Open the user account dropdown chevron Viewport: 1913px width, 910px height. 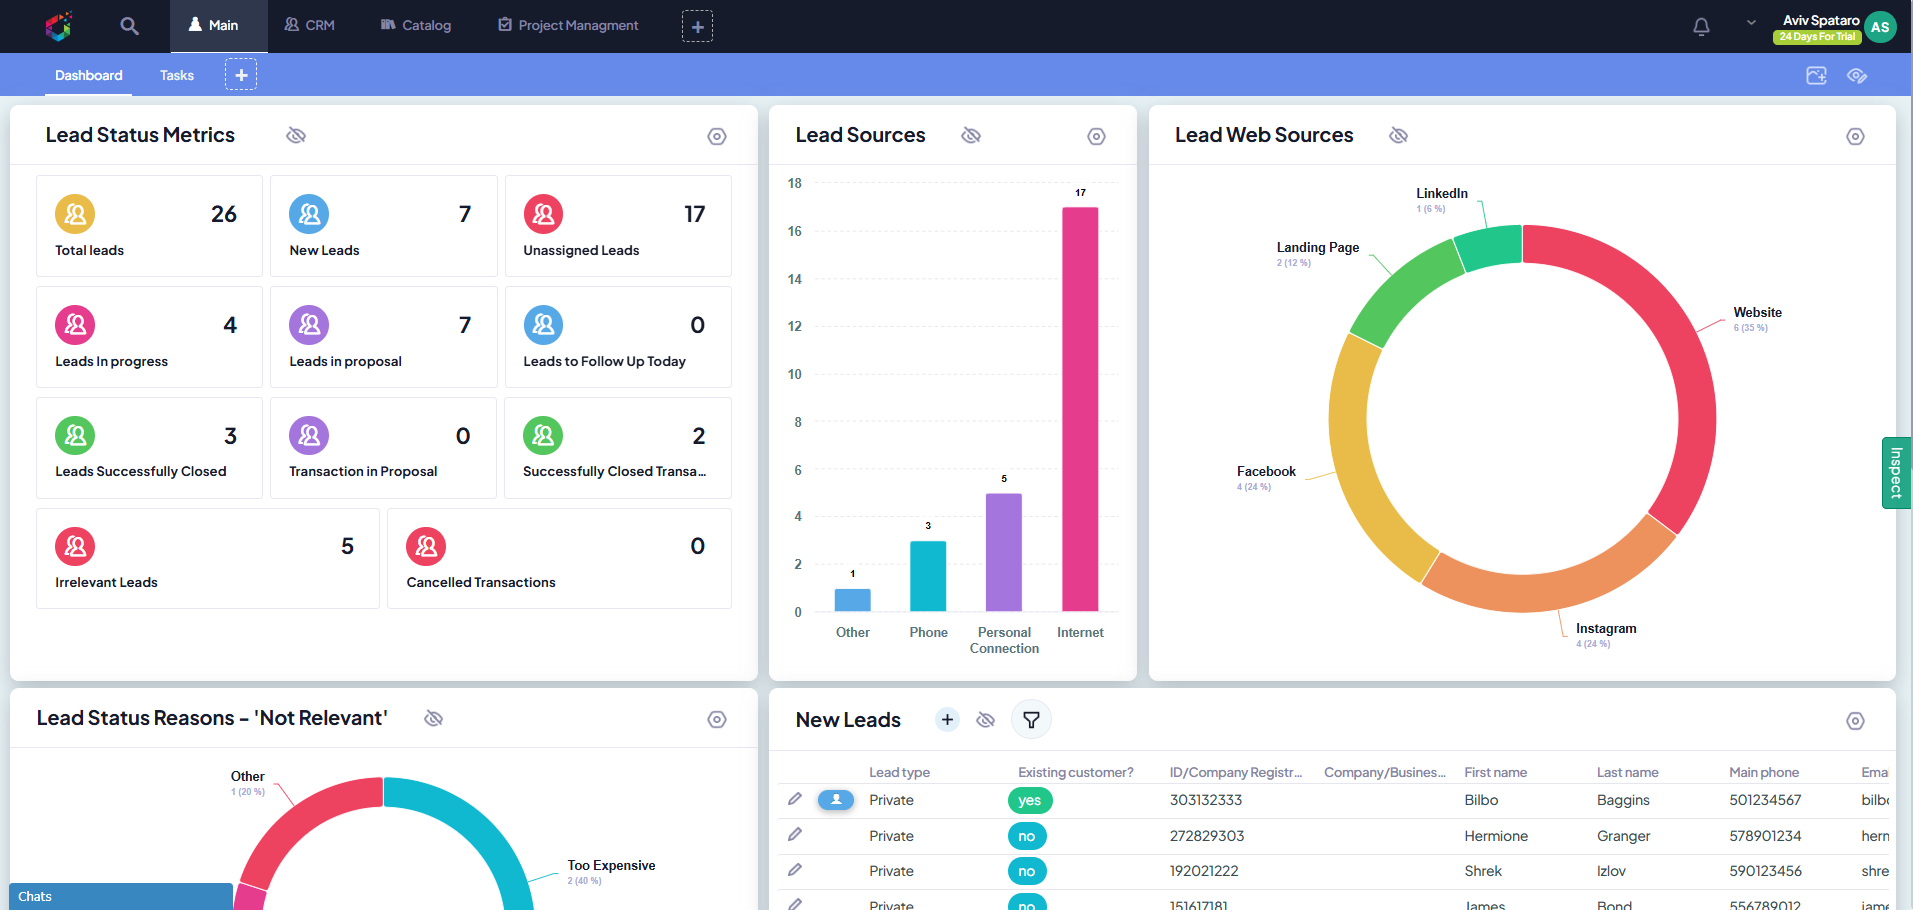tap(1750, 21)
